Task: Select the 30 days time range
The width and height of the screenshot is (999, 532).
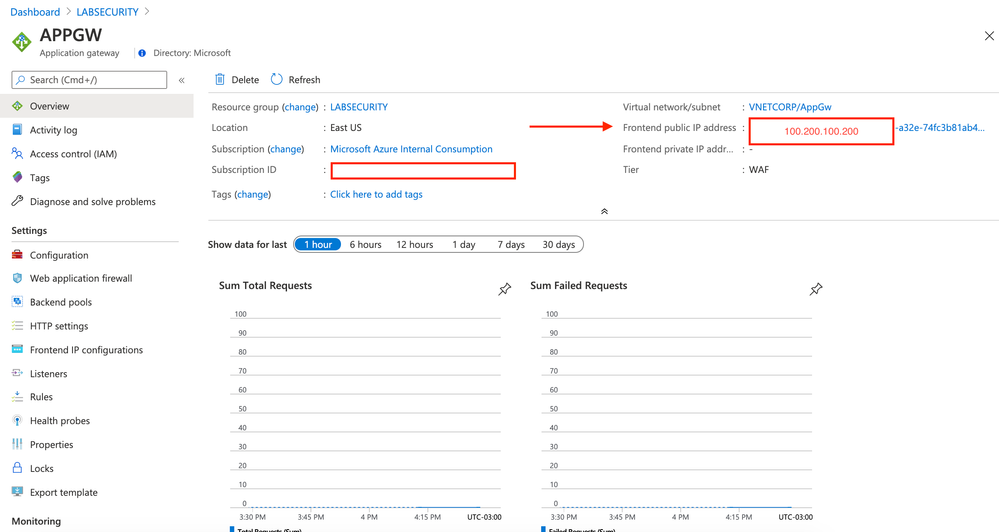Action: (559, 245)
